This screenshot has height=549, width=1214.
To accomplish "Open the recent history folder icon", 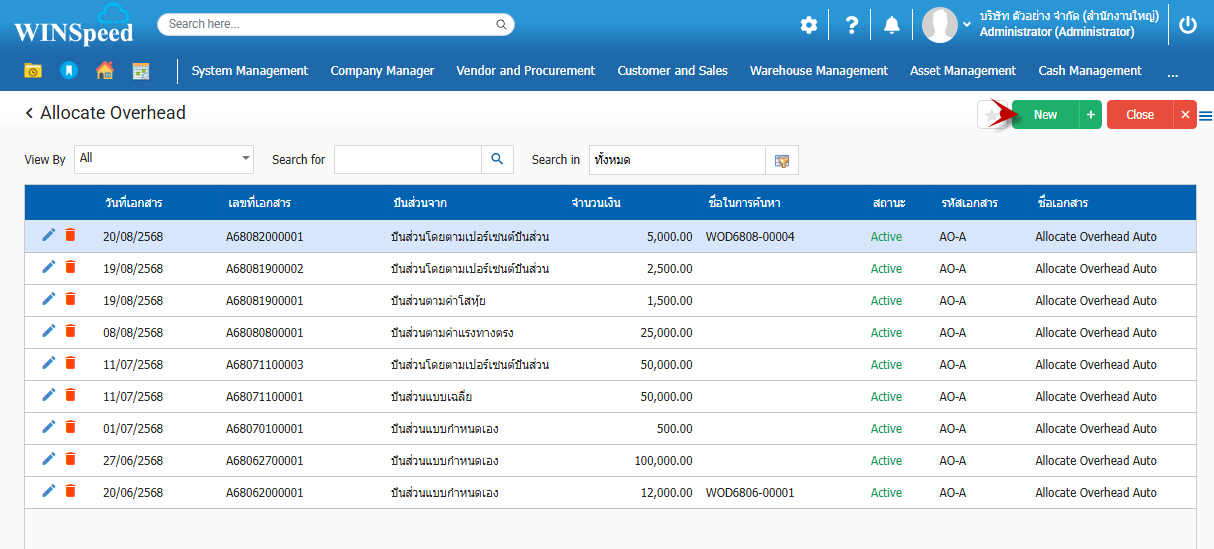I will point(33,71).
